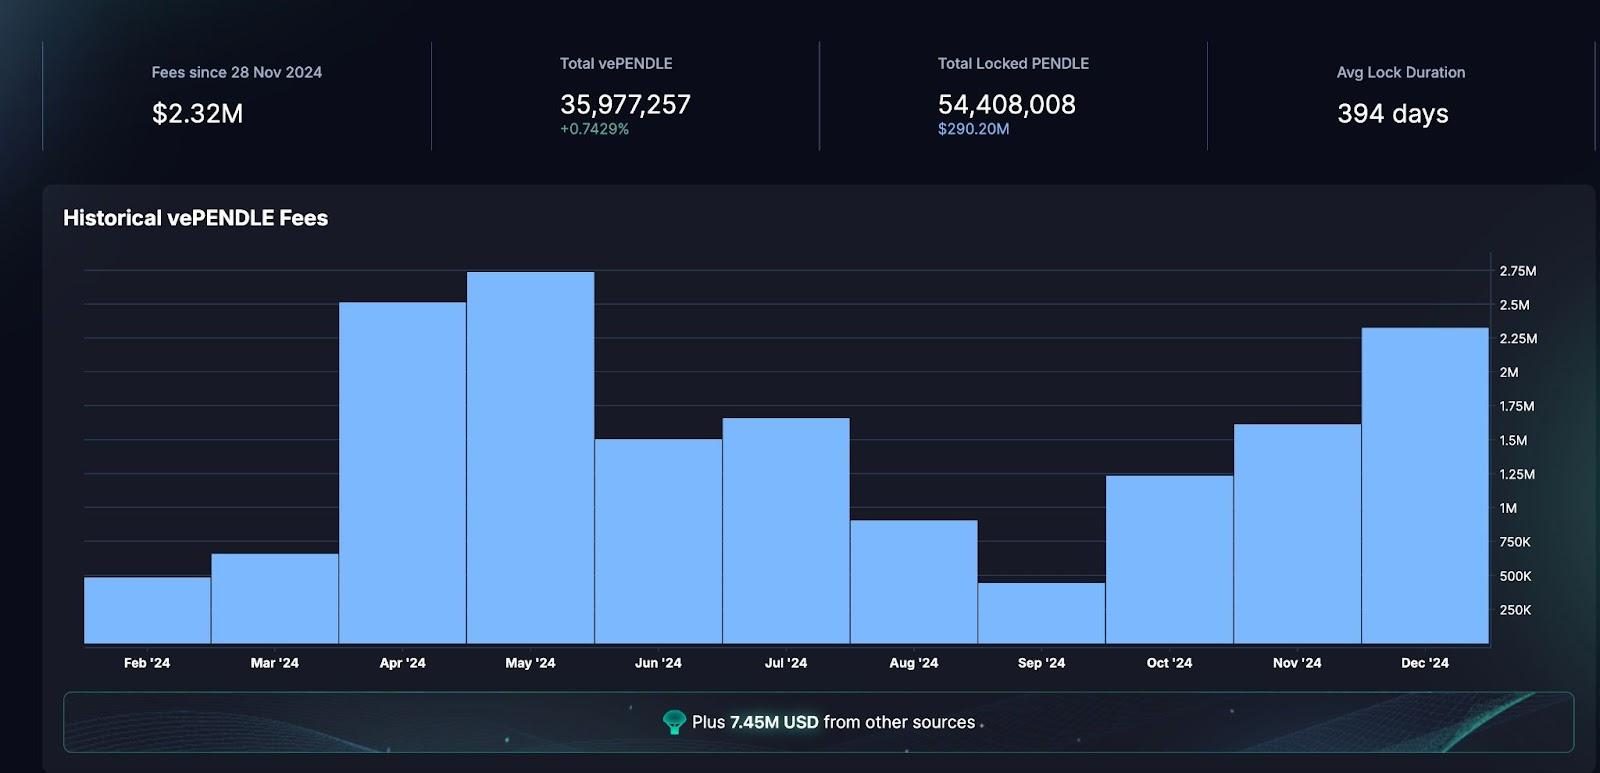Viewport: 1600px width, 773px height.
Task: Click the Oct '24 fee bar
Action: click(1169, 559)
